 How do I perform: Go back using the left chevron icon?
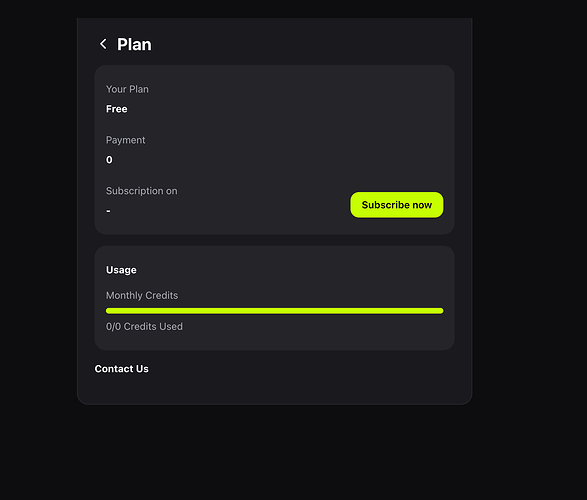103,44
